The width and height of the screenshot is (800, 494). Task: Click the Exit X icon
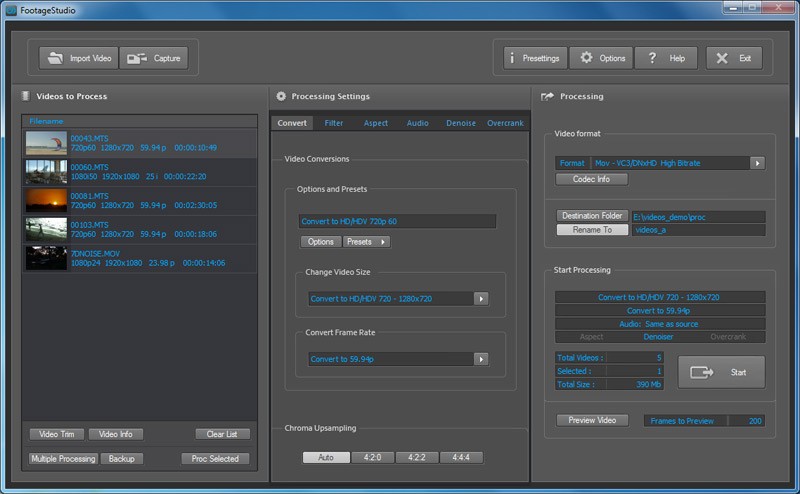[x=722, y=58]
